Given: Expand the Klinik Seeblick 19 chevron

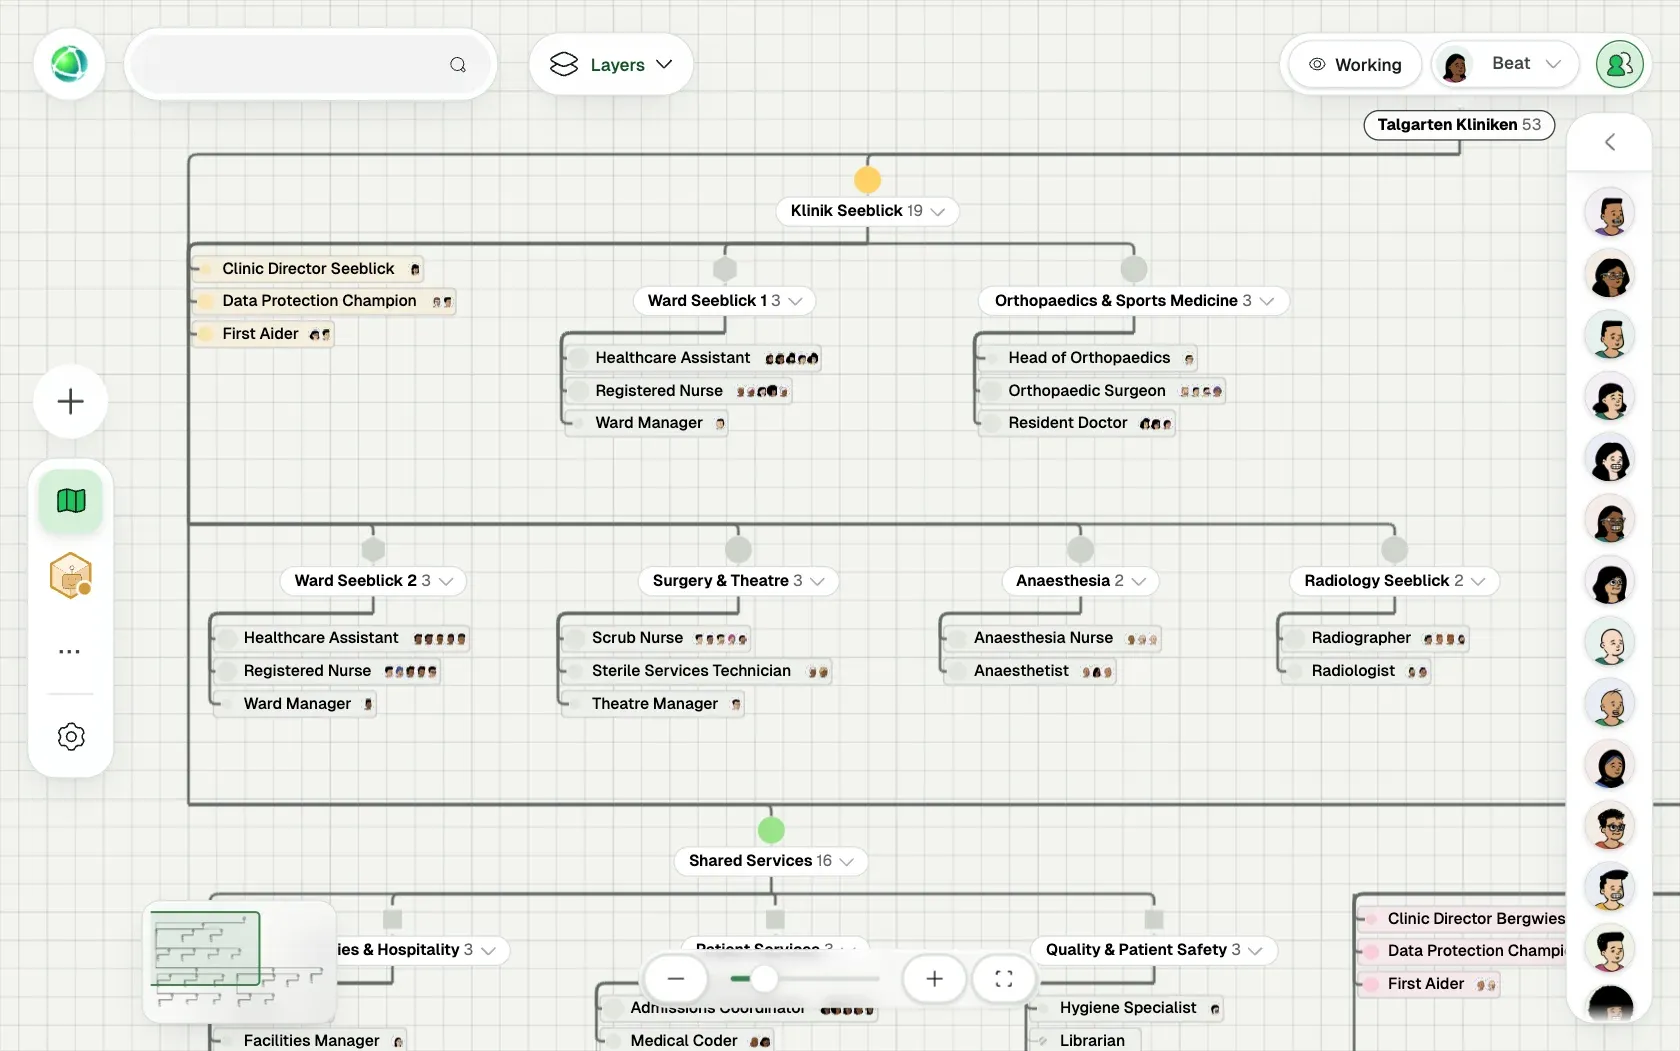Looking at the screenshot, I should coord(938,211).
